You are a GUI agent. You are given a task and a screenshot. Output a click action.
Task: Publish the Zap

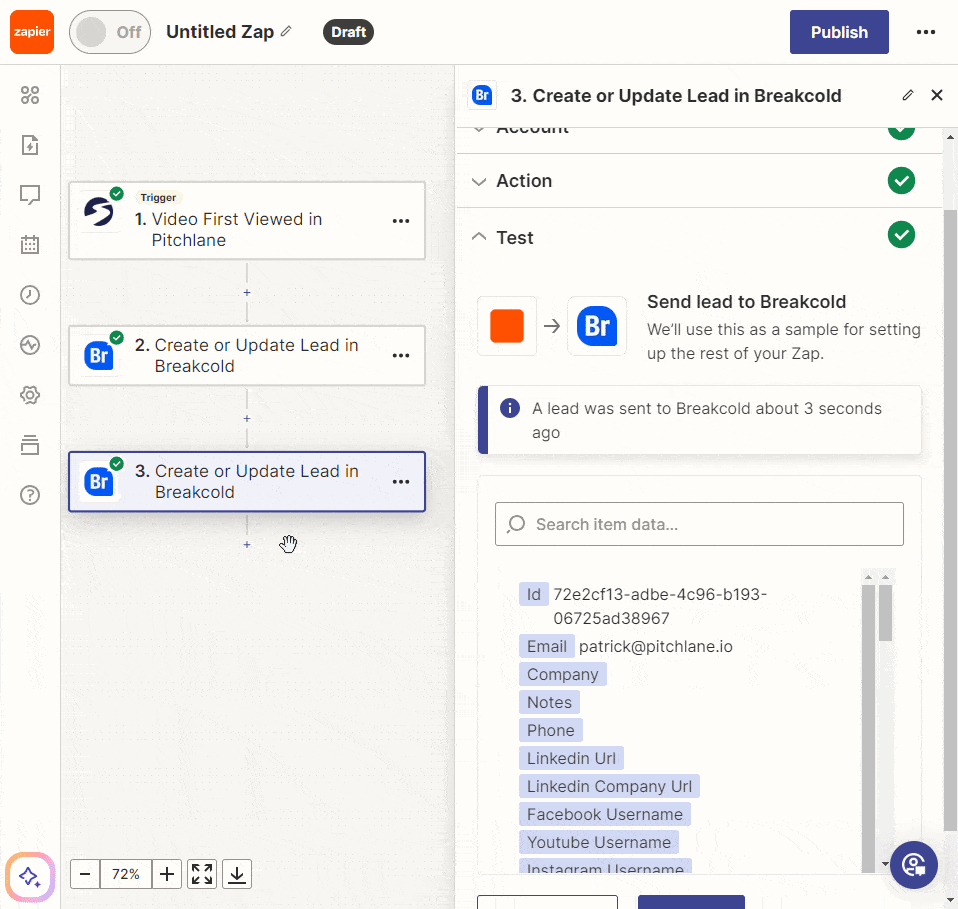pyautogui.click(x=839, y=32)
